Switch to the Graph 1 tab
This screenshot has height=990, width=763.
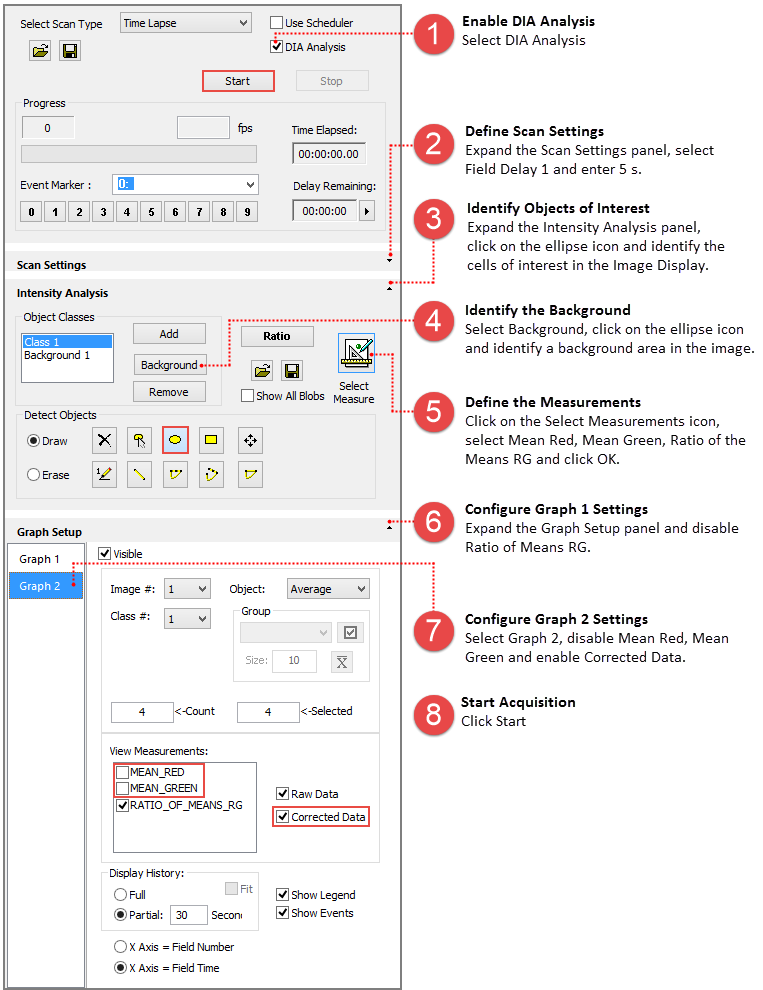41,559
